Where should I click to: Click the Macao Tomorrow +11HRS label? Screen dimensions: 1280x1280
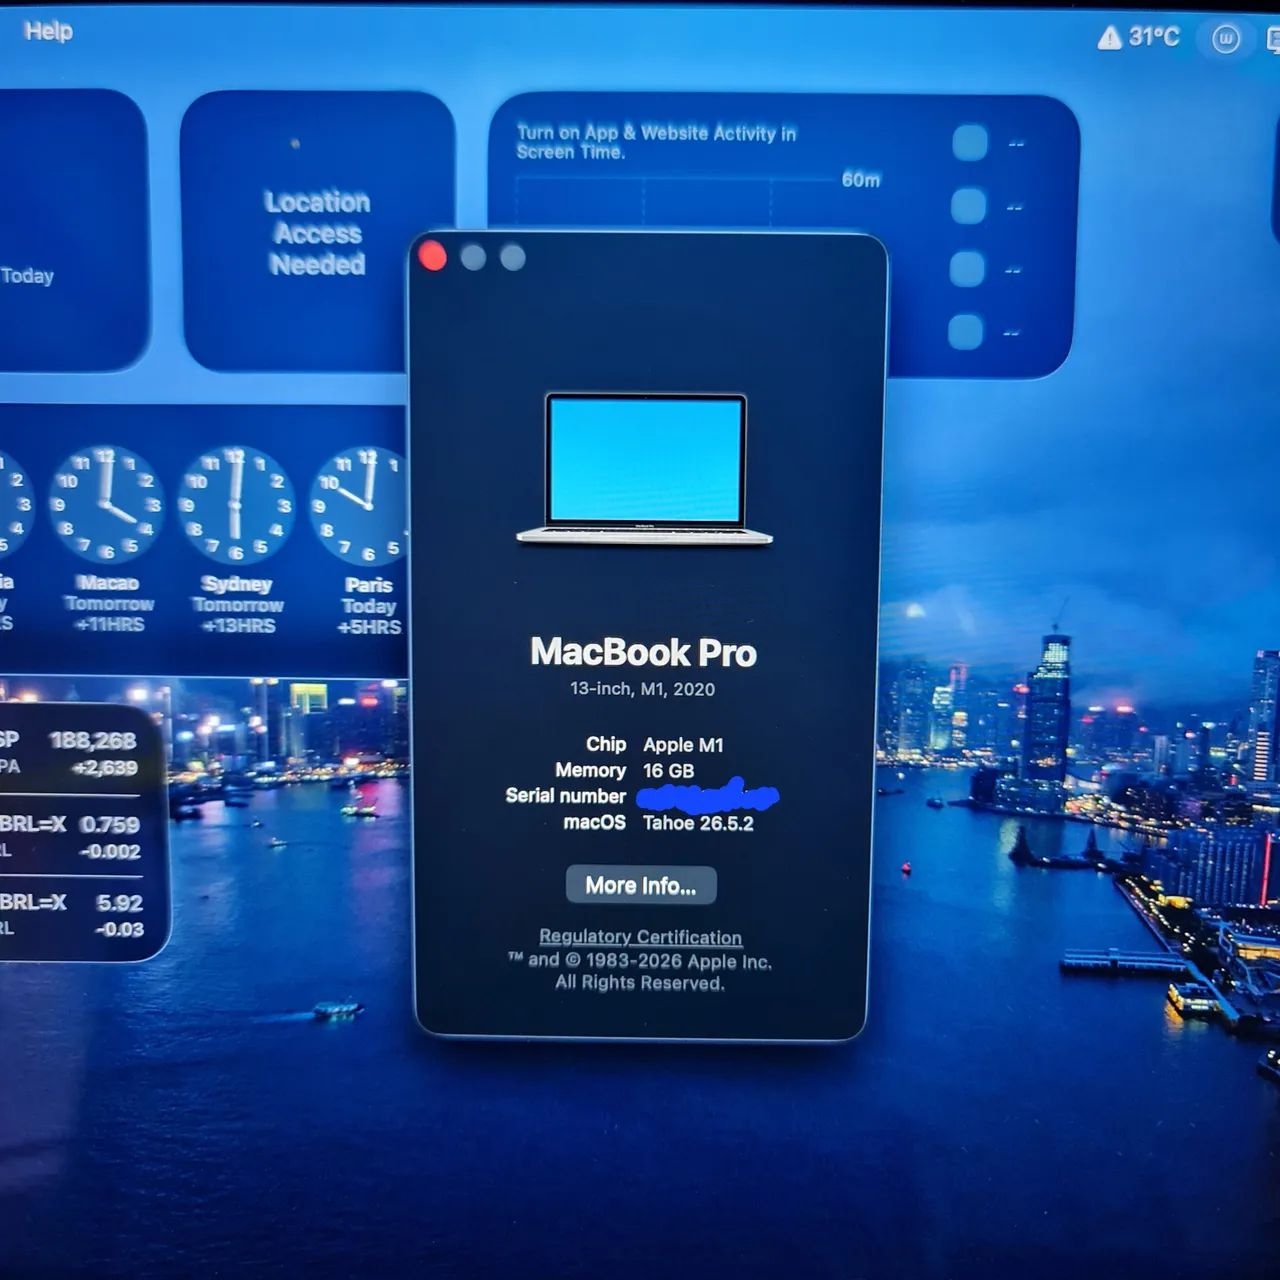(109, 604)
